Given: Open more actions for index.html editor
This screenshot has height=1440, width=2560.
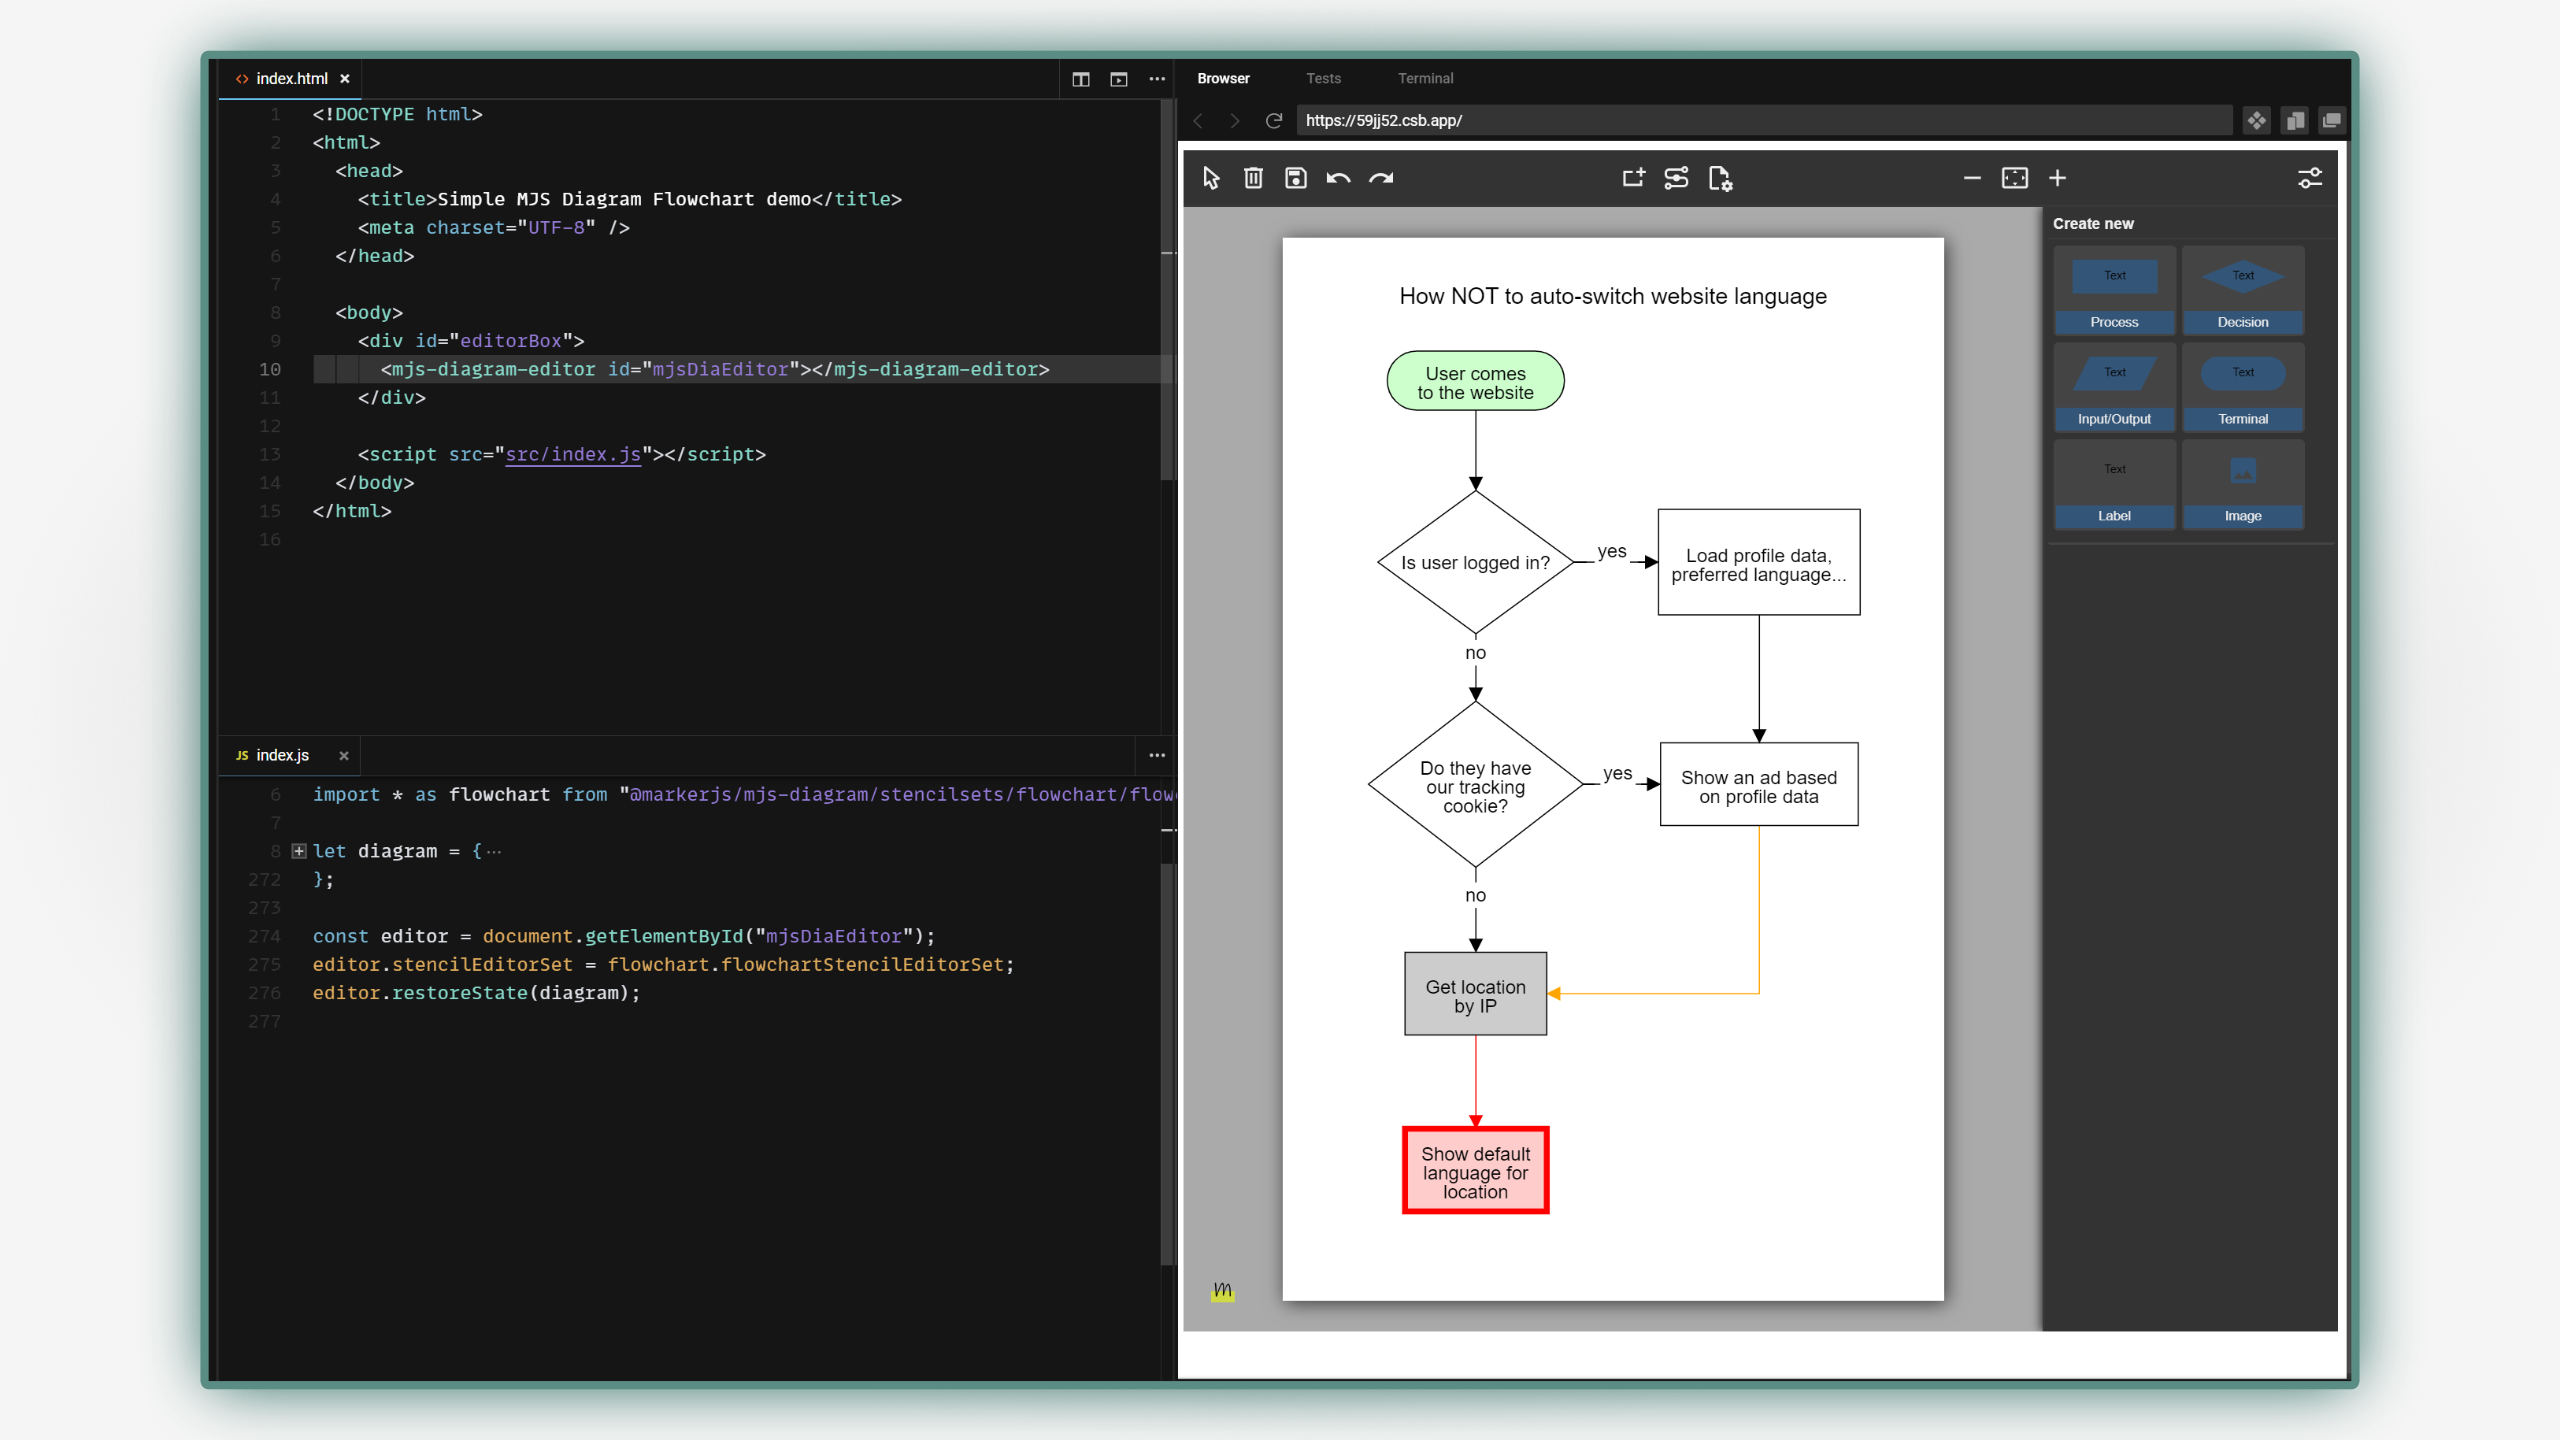Looking at the screenshot, I should [x=1157, y=79].
